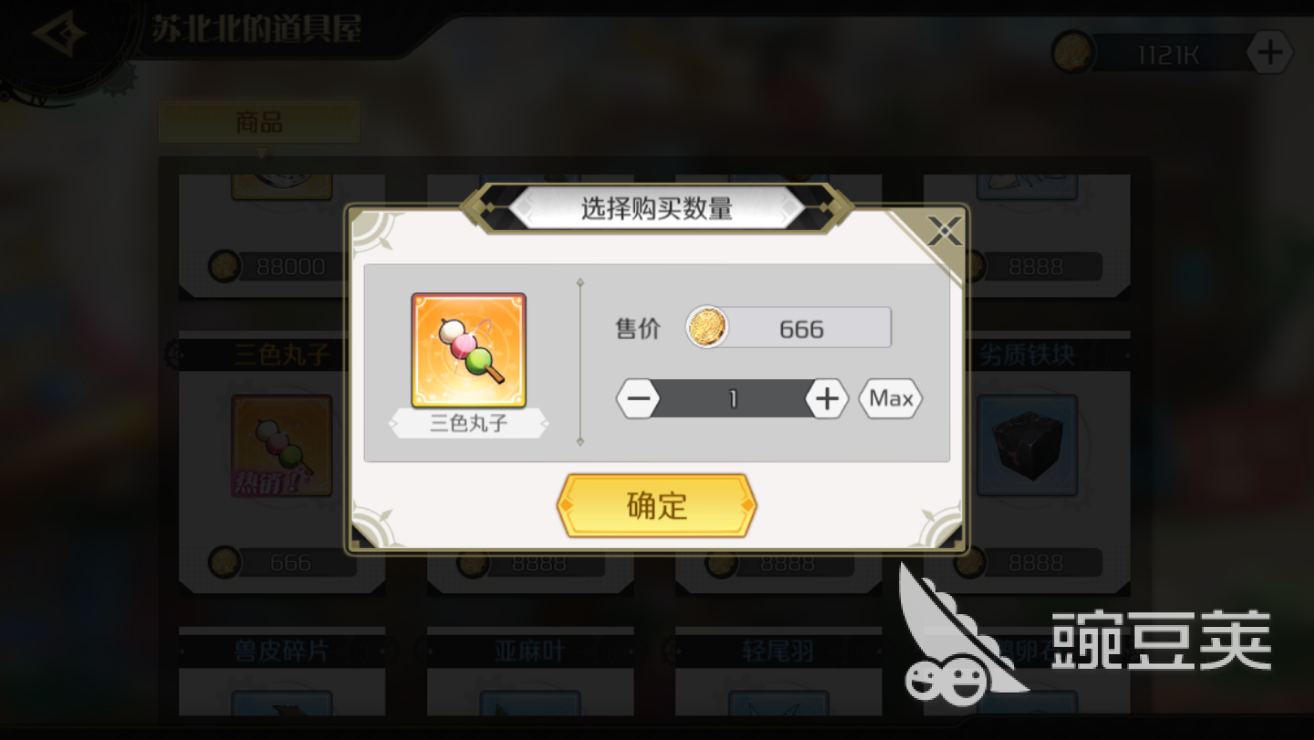Set quantity to Max
The image size is (1314, 740).
coord(890,399)
